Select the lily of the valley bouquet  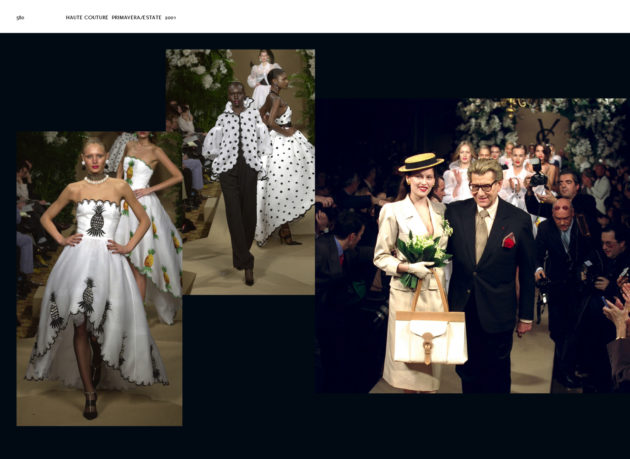422,252
